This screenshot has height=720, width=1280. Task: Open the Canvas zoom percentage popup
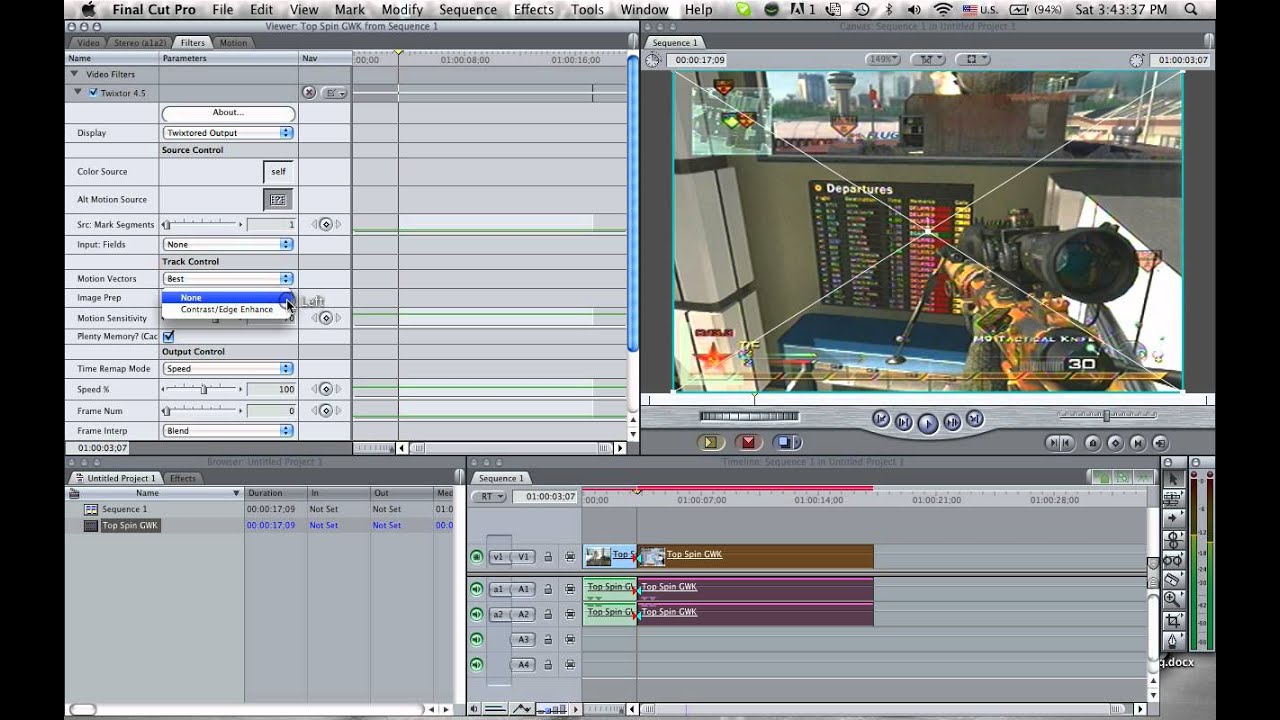pyautogui.click(x=882, y=60)
